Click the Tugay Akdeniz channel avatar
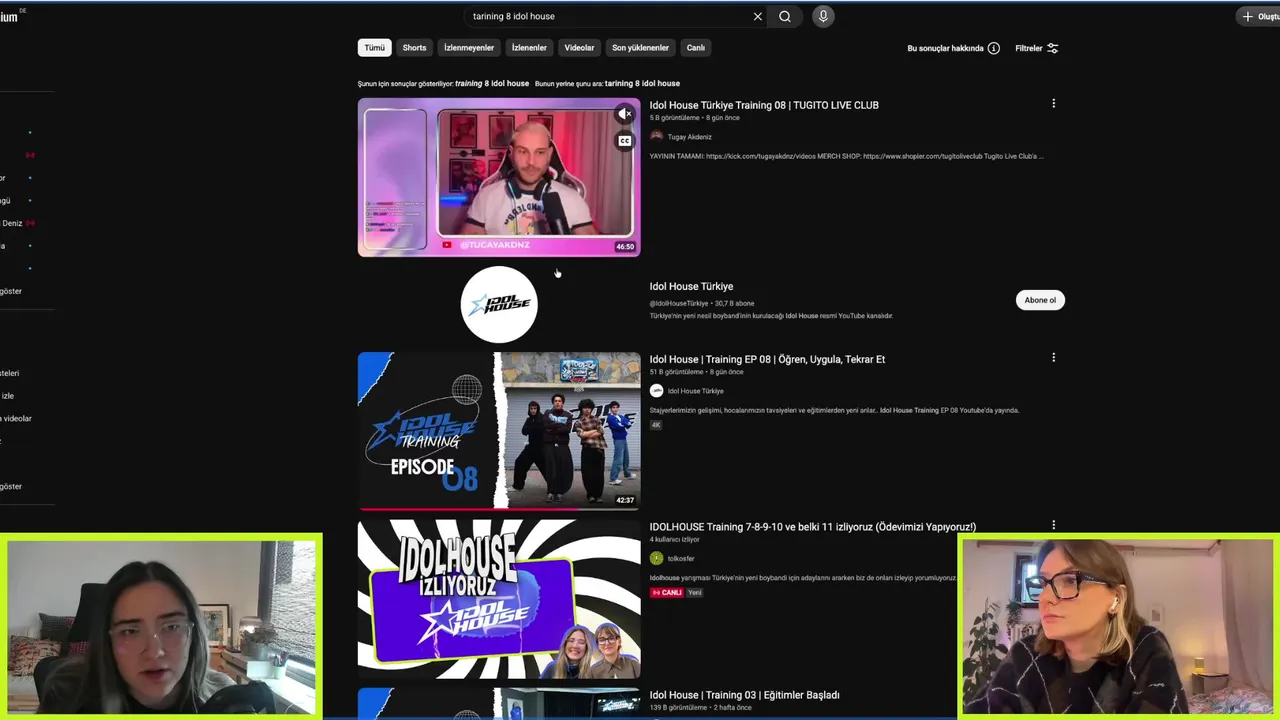The image size is (1280, 720). pos(656,137)
